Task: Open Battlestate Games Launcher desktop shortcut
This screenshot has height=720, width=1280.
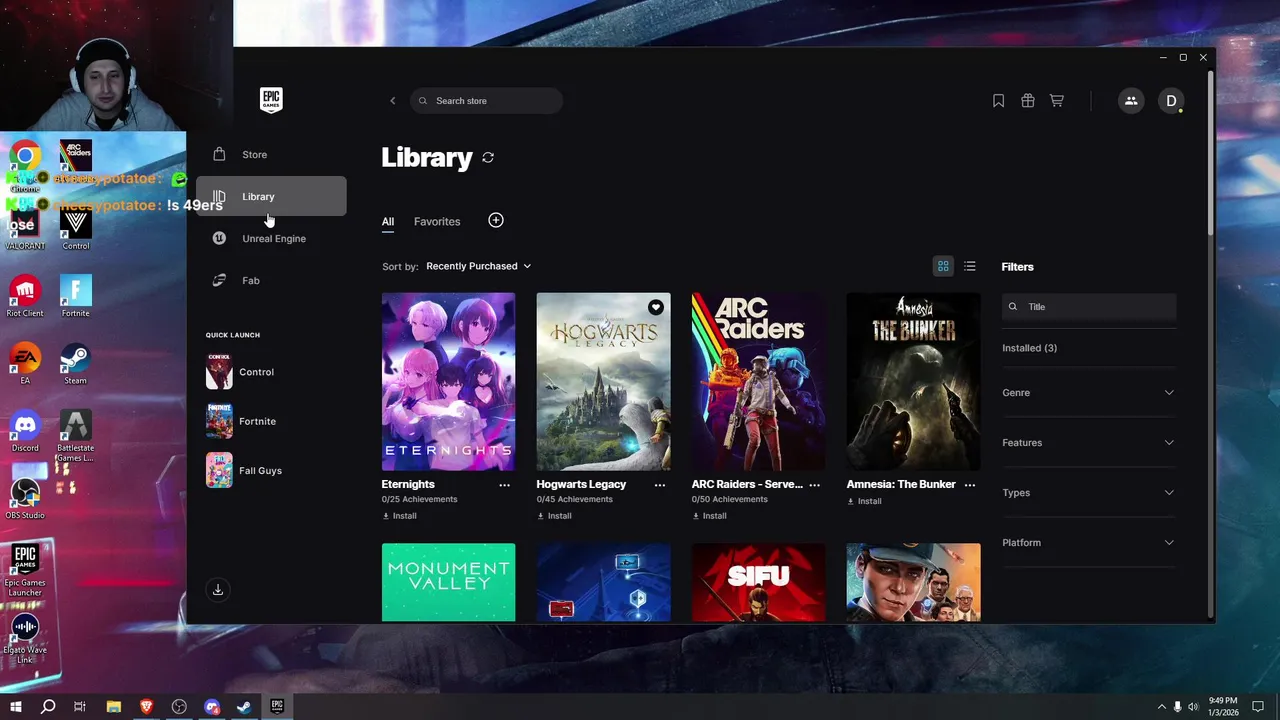Action: 75,436
